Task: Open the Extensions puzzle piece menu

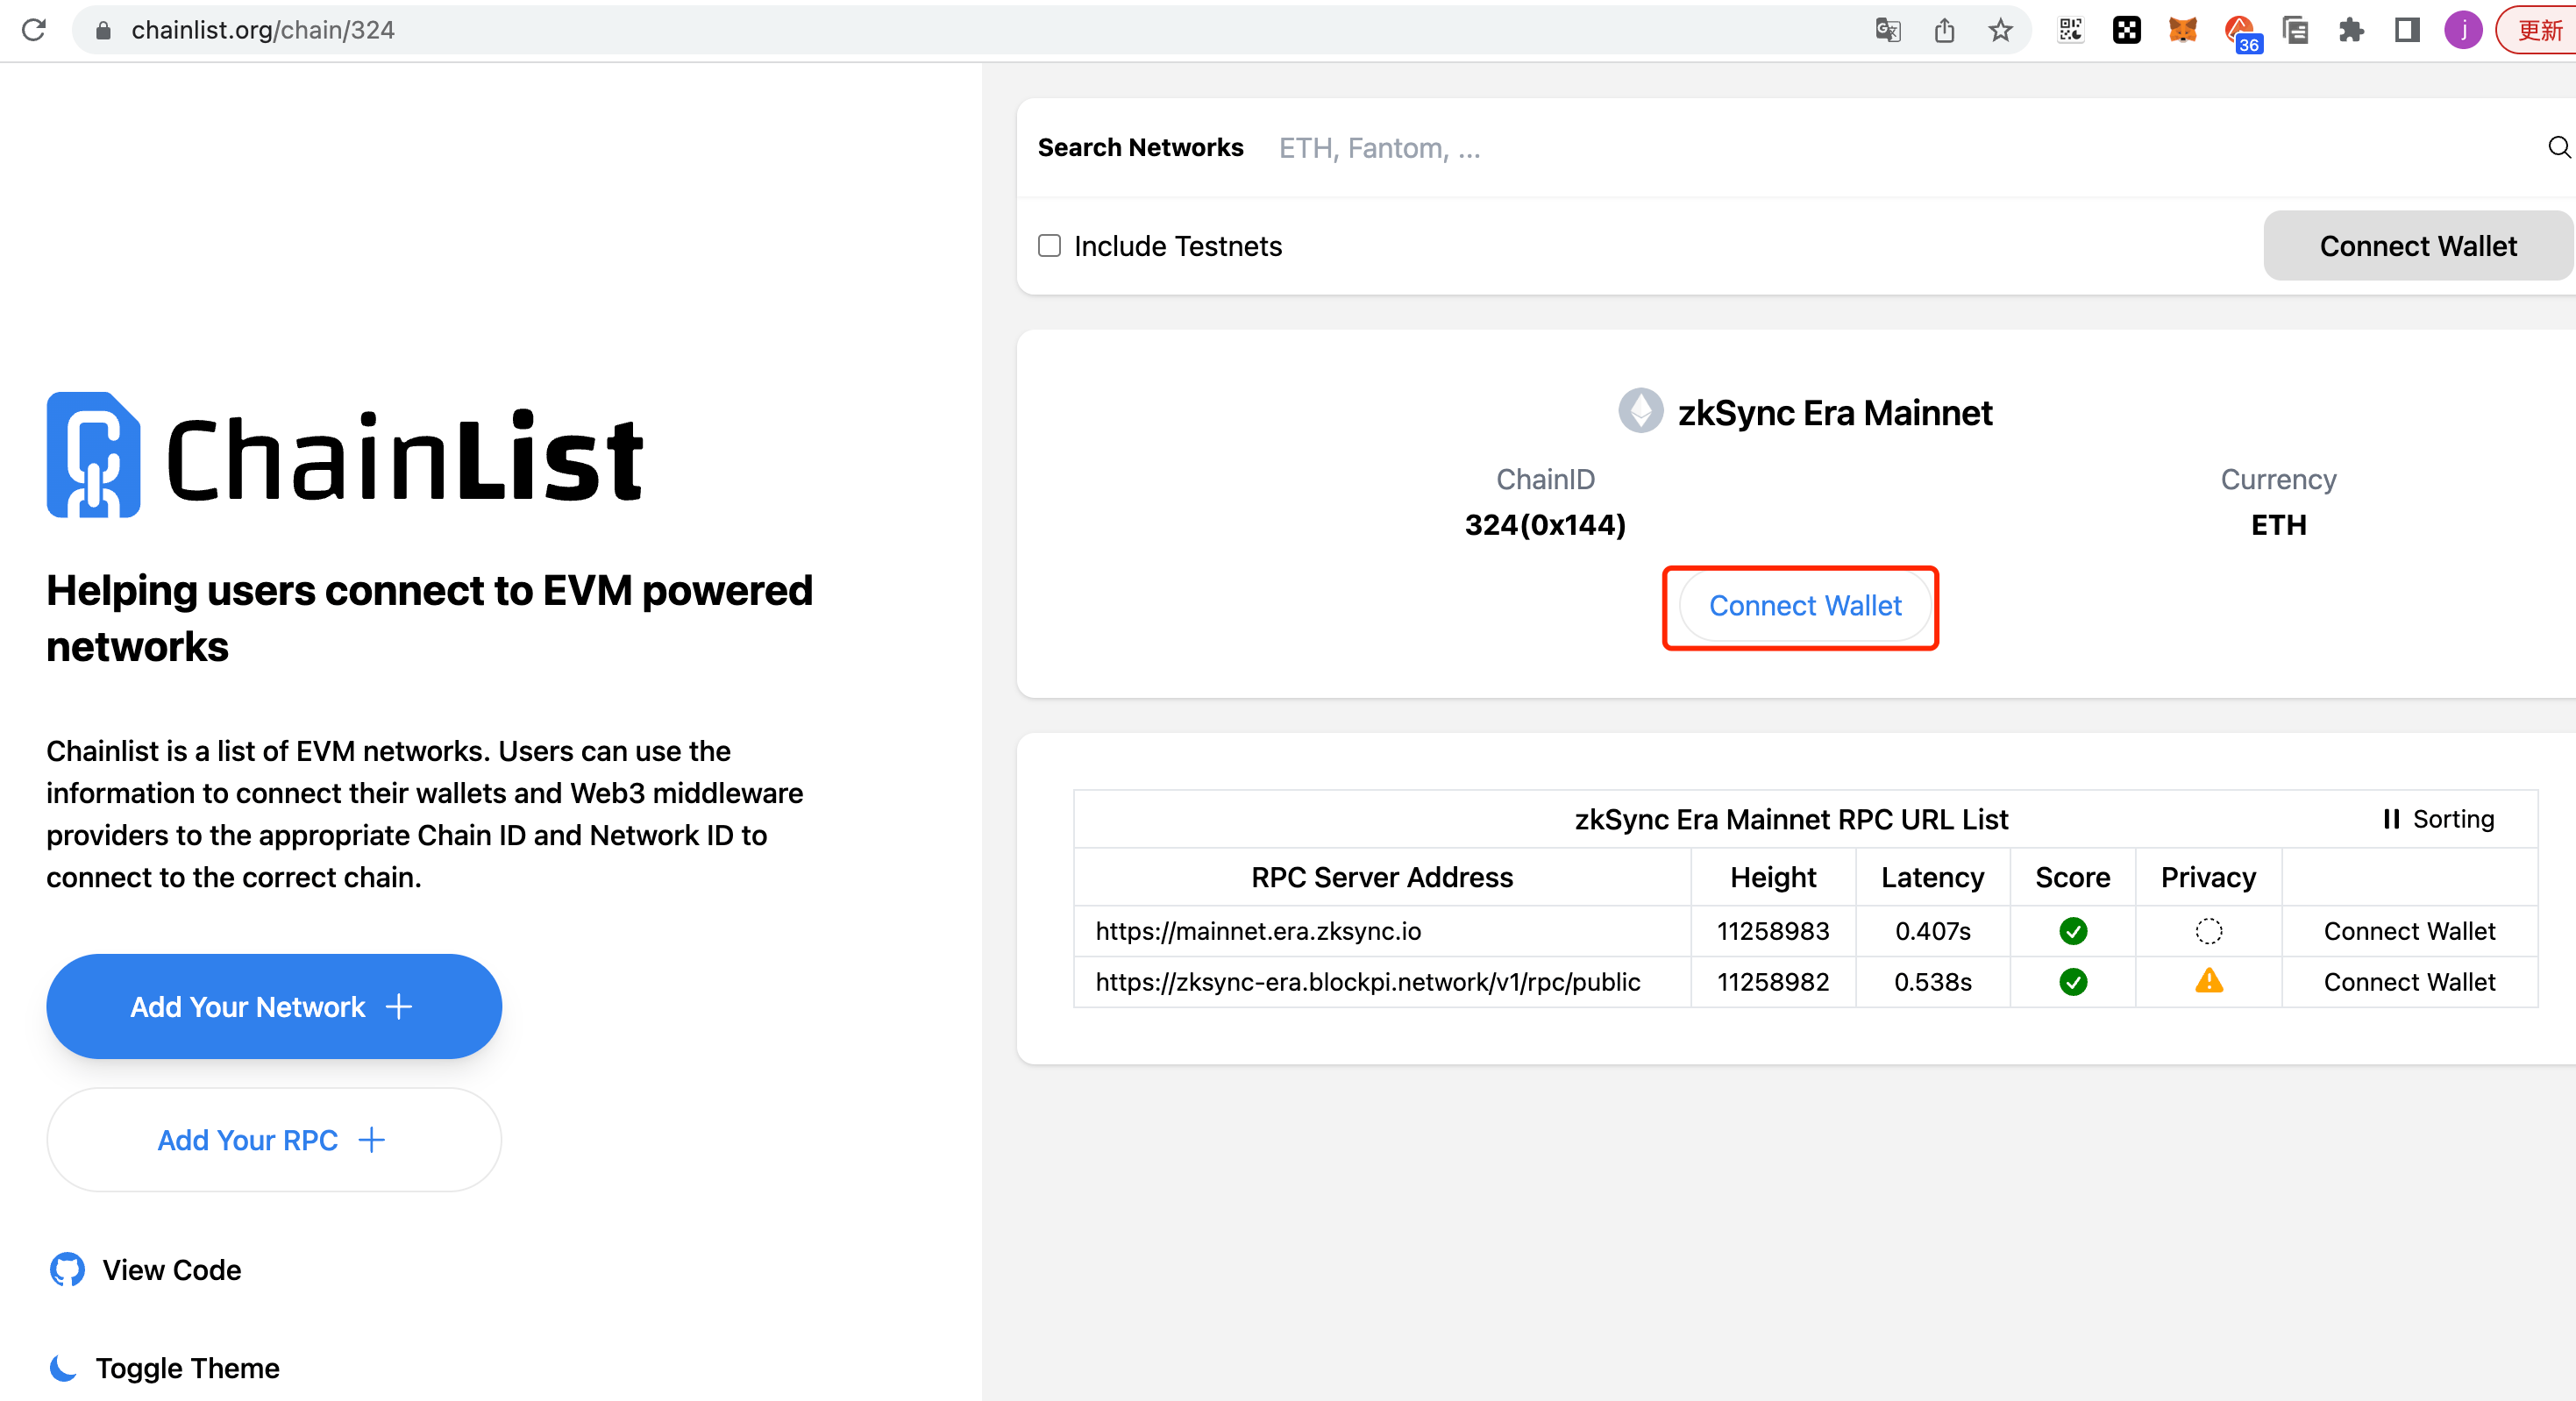Action: [2351, 30]
